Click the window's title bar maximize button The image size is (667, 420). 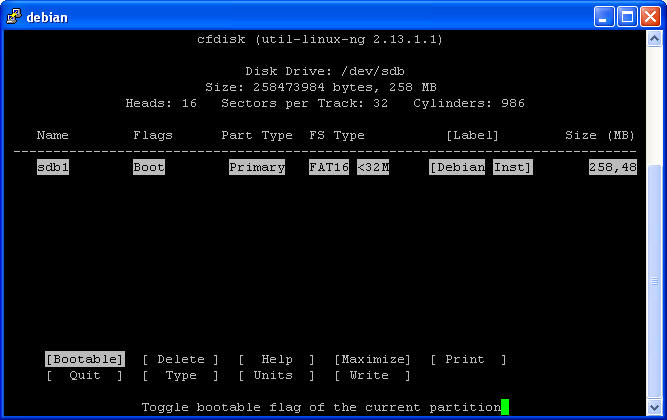(627, 16)
